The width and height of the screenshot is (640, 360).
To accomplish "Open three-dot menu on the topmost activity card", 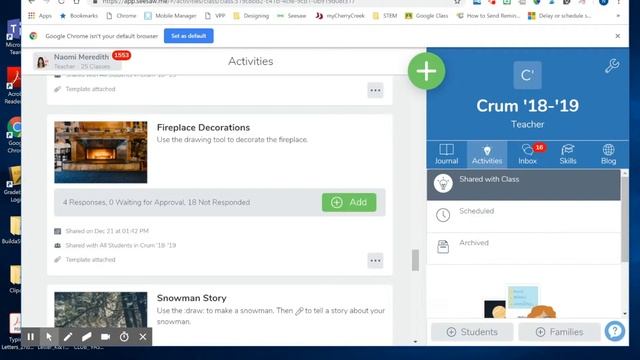I will coord(375,91).
